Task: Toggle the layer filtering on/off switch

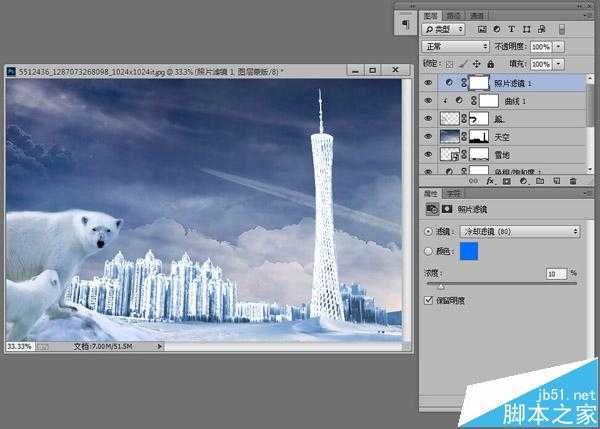Action: (562, 29)
